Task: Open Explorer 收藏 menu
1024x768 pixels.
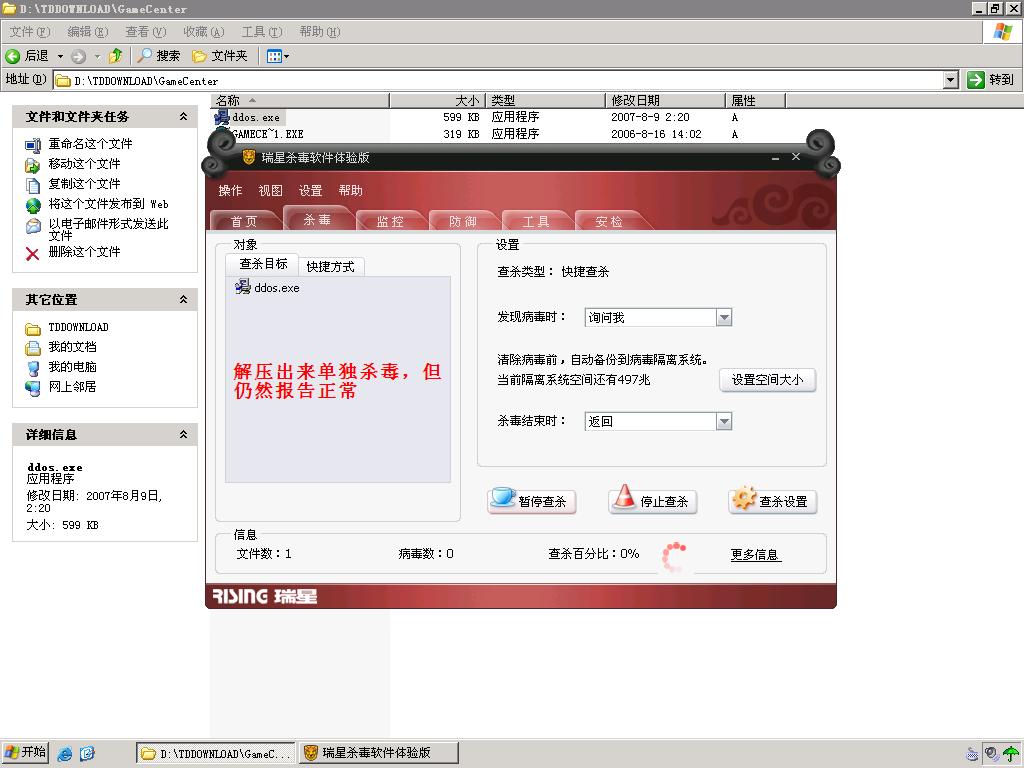Action: [204, 31]
